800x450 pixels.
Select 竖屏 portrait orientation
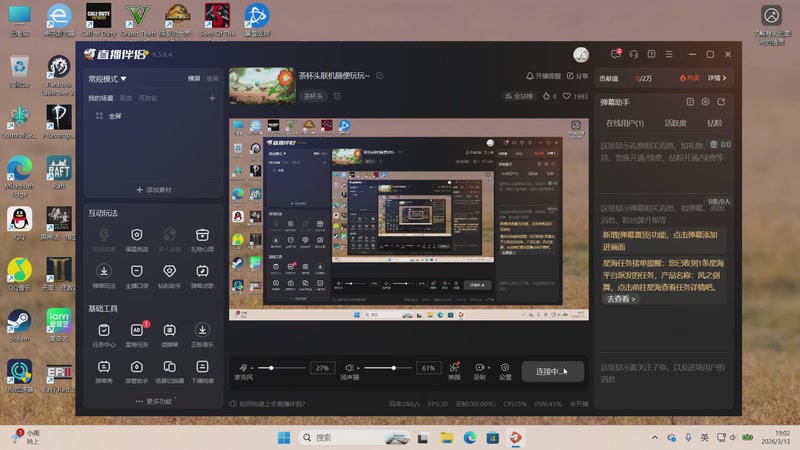212,79
